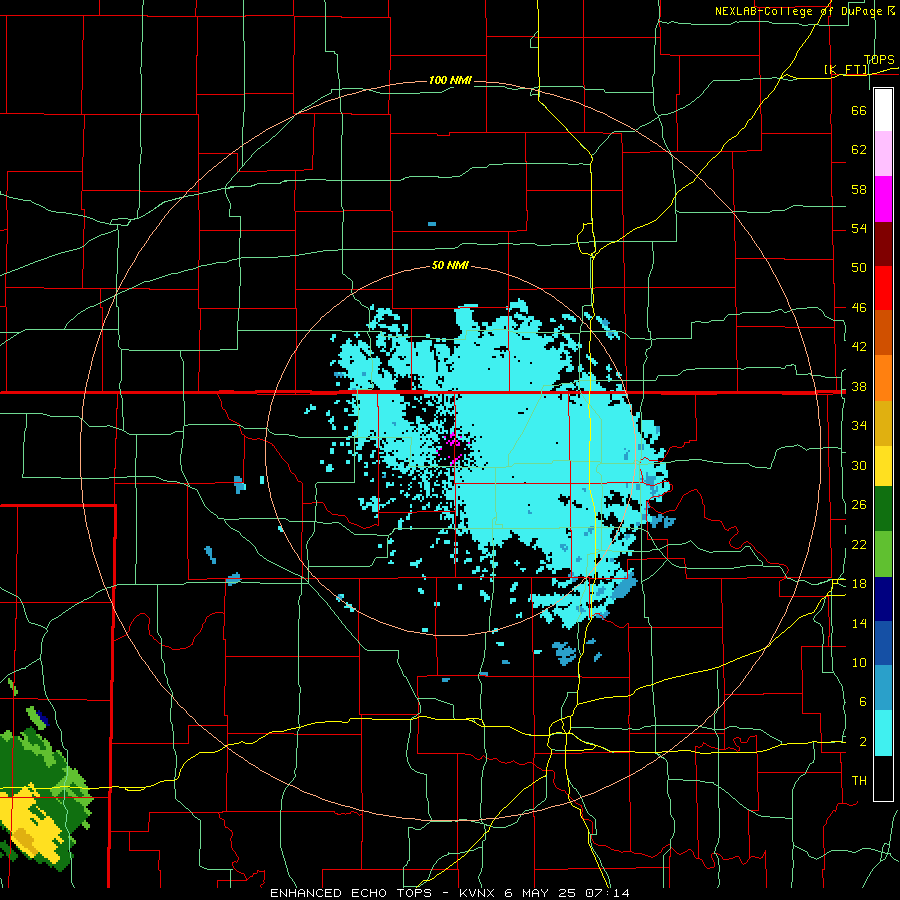Click the dark green legend swatch
Image resolution: width=900 pixels, height=900 pixels.
pyautogui.click(x=883, y=509)
